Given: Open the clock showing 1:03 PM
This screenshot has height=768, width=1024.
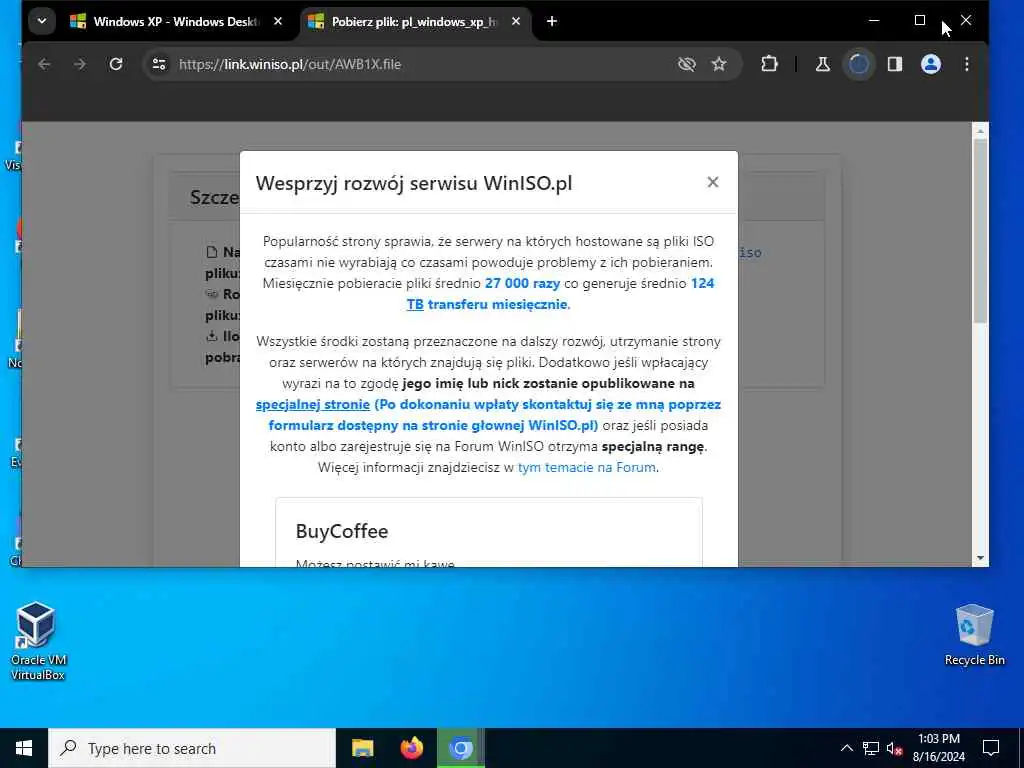Looking at the screenshot, I should [938, 748].
